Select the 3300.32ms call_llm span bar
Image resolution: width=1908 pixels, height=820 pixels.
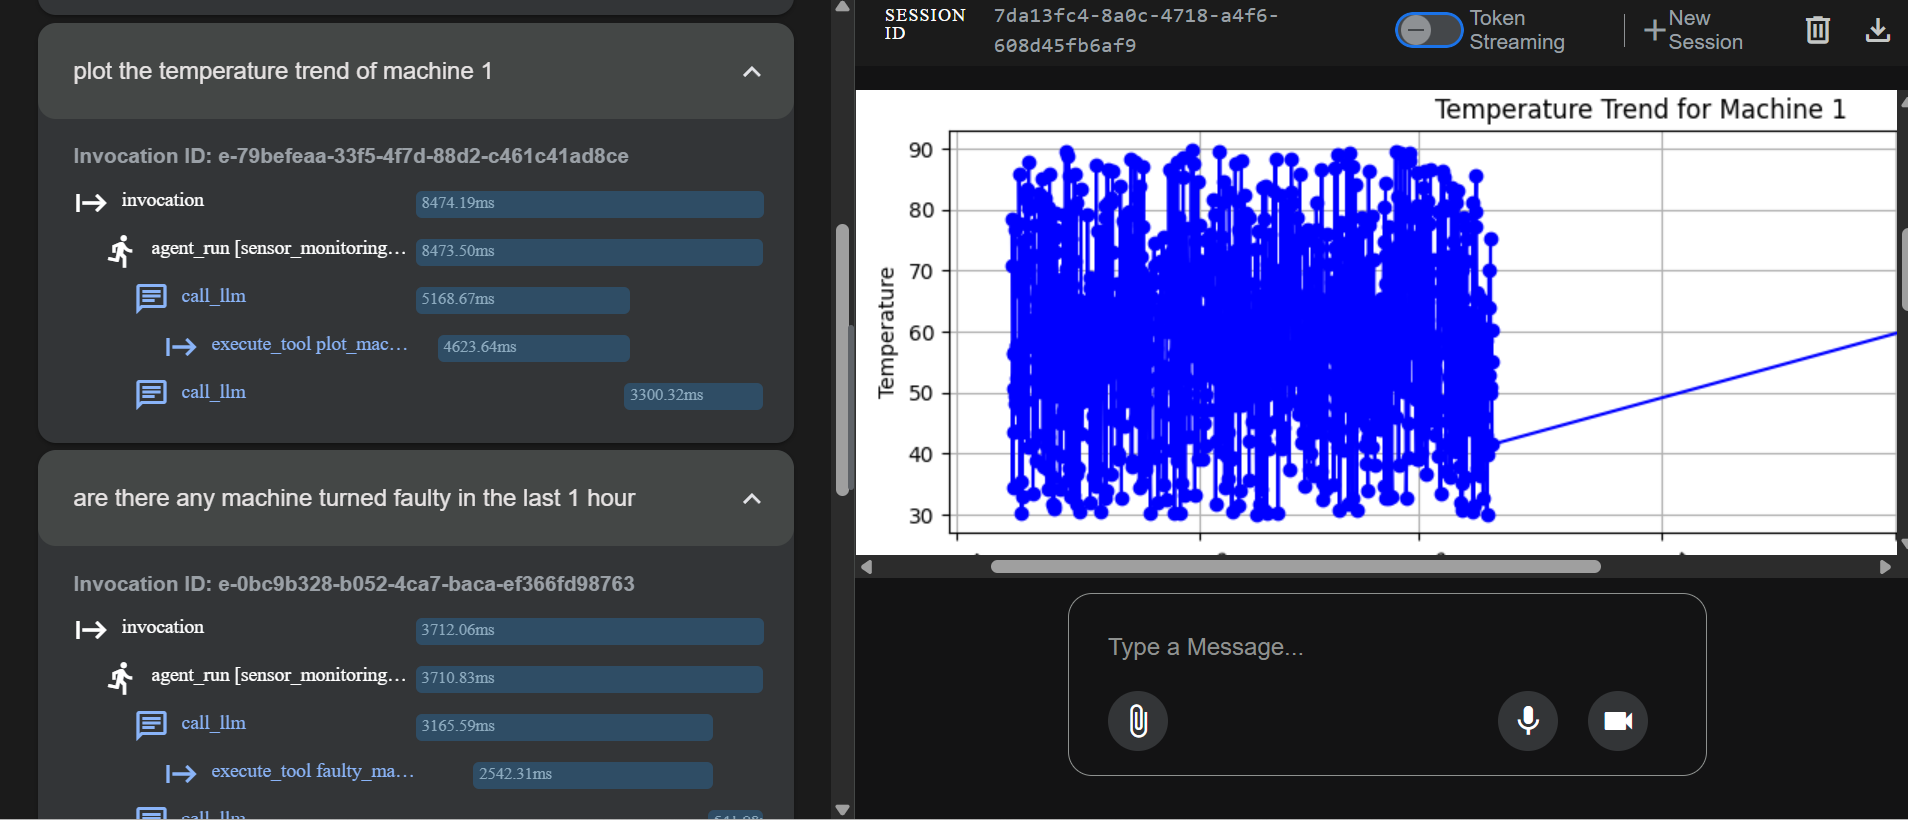pyautogui.click(x=693, y=396)
